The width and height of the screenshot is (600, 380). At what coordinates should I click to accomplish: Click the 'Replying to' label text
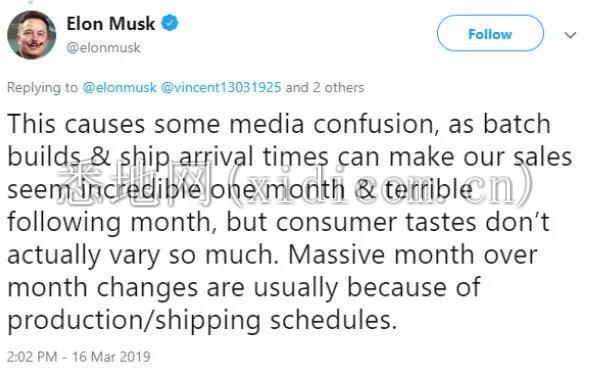(42, 88)
